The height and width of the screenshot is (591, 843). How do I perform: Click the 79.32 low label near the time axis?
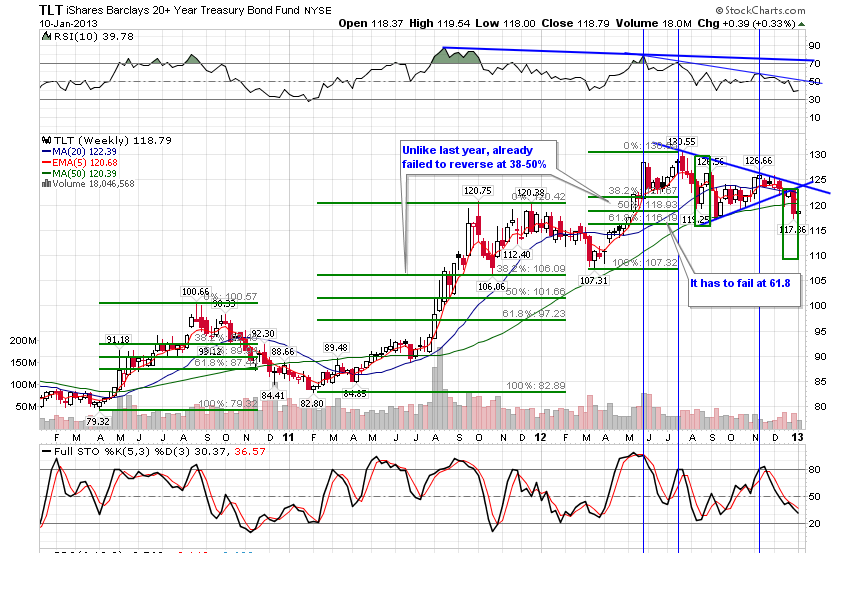coord(97,422)
